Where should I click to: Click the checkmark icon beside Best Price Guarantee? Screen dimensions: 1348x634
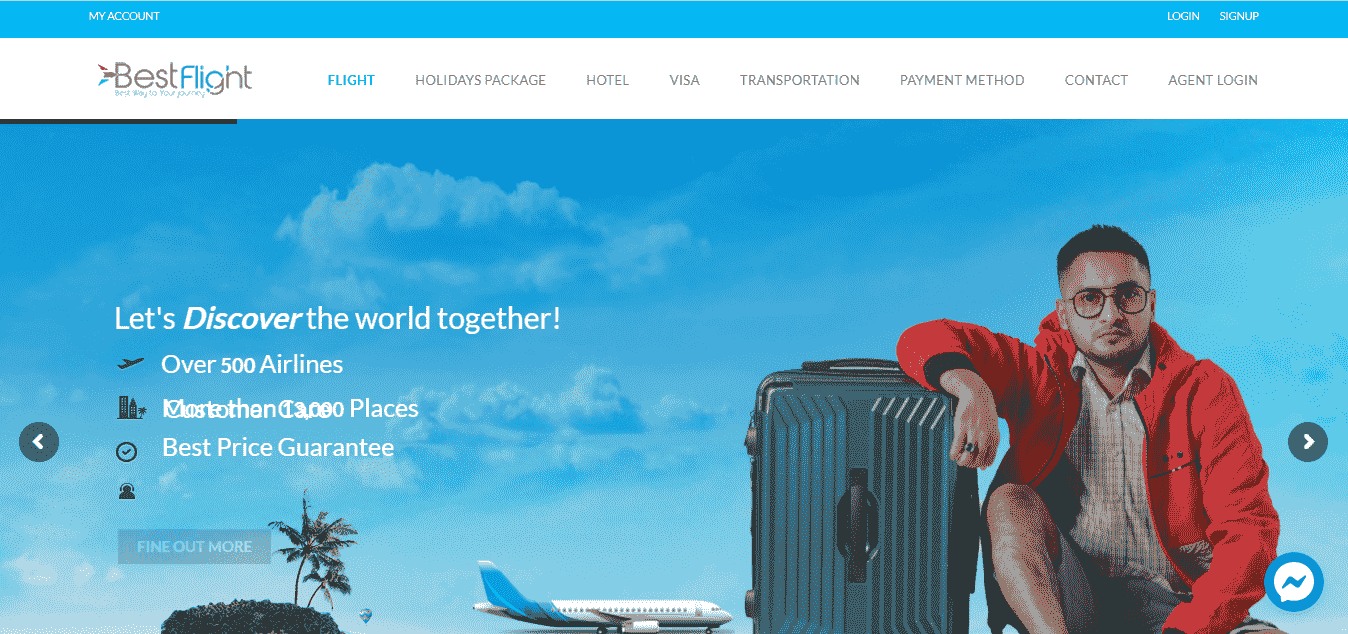click(x=126, y=452)
